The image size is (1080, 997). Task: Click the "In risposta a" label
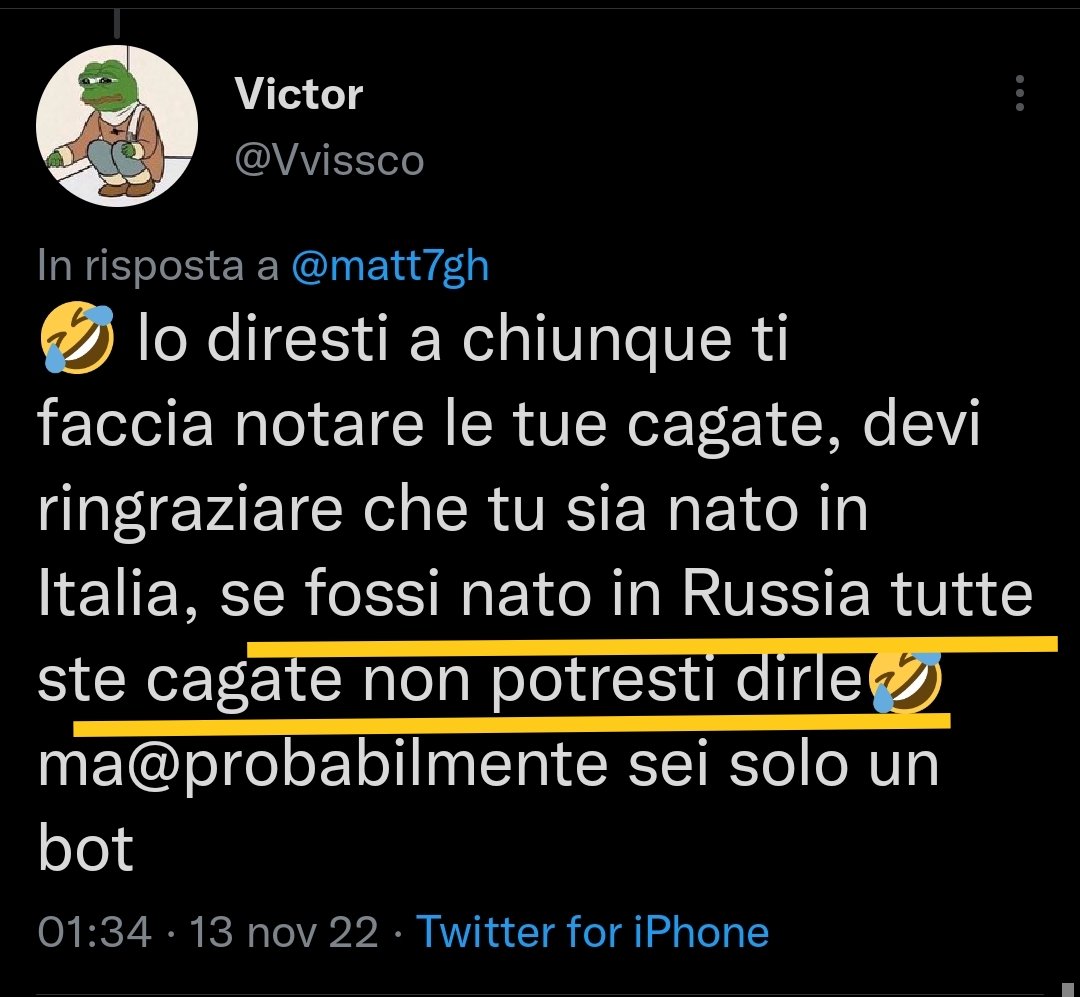coord(158,266)
